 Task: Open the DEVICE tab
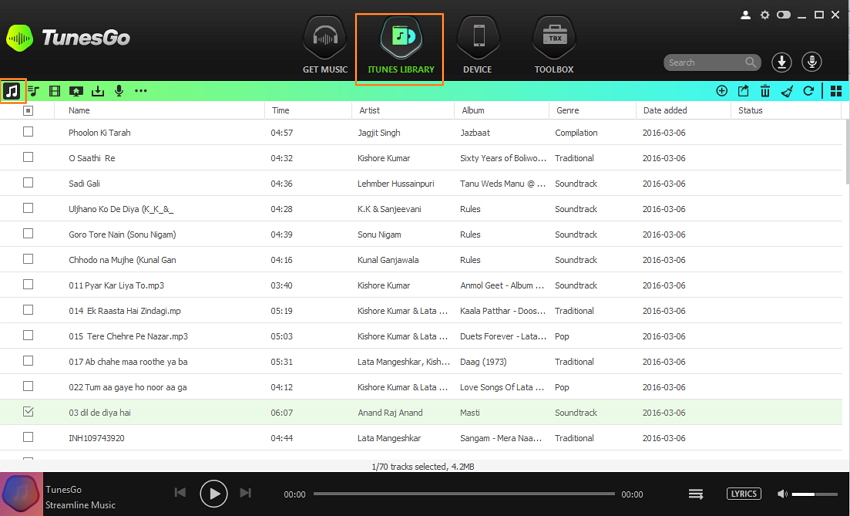[x=478, y=45]
